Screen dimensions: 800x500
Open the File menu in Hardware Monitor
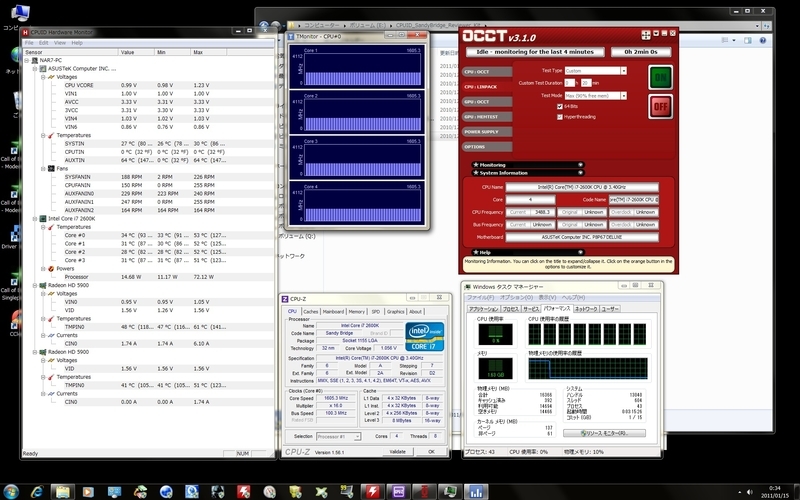[29, 43]
